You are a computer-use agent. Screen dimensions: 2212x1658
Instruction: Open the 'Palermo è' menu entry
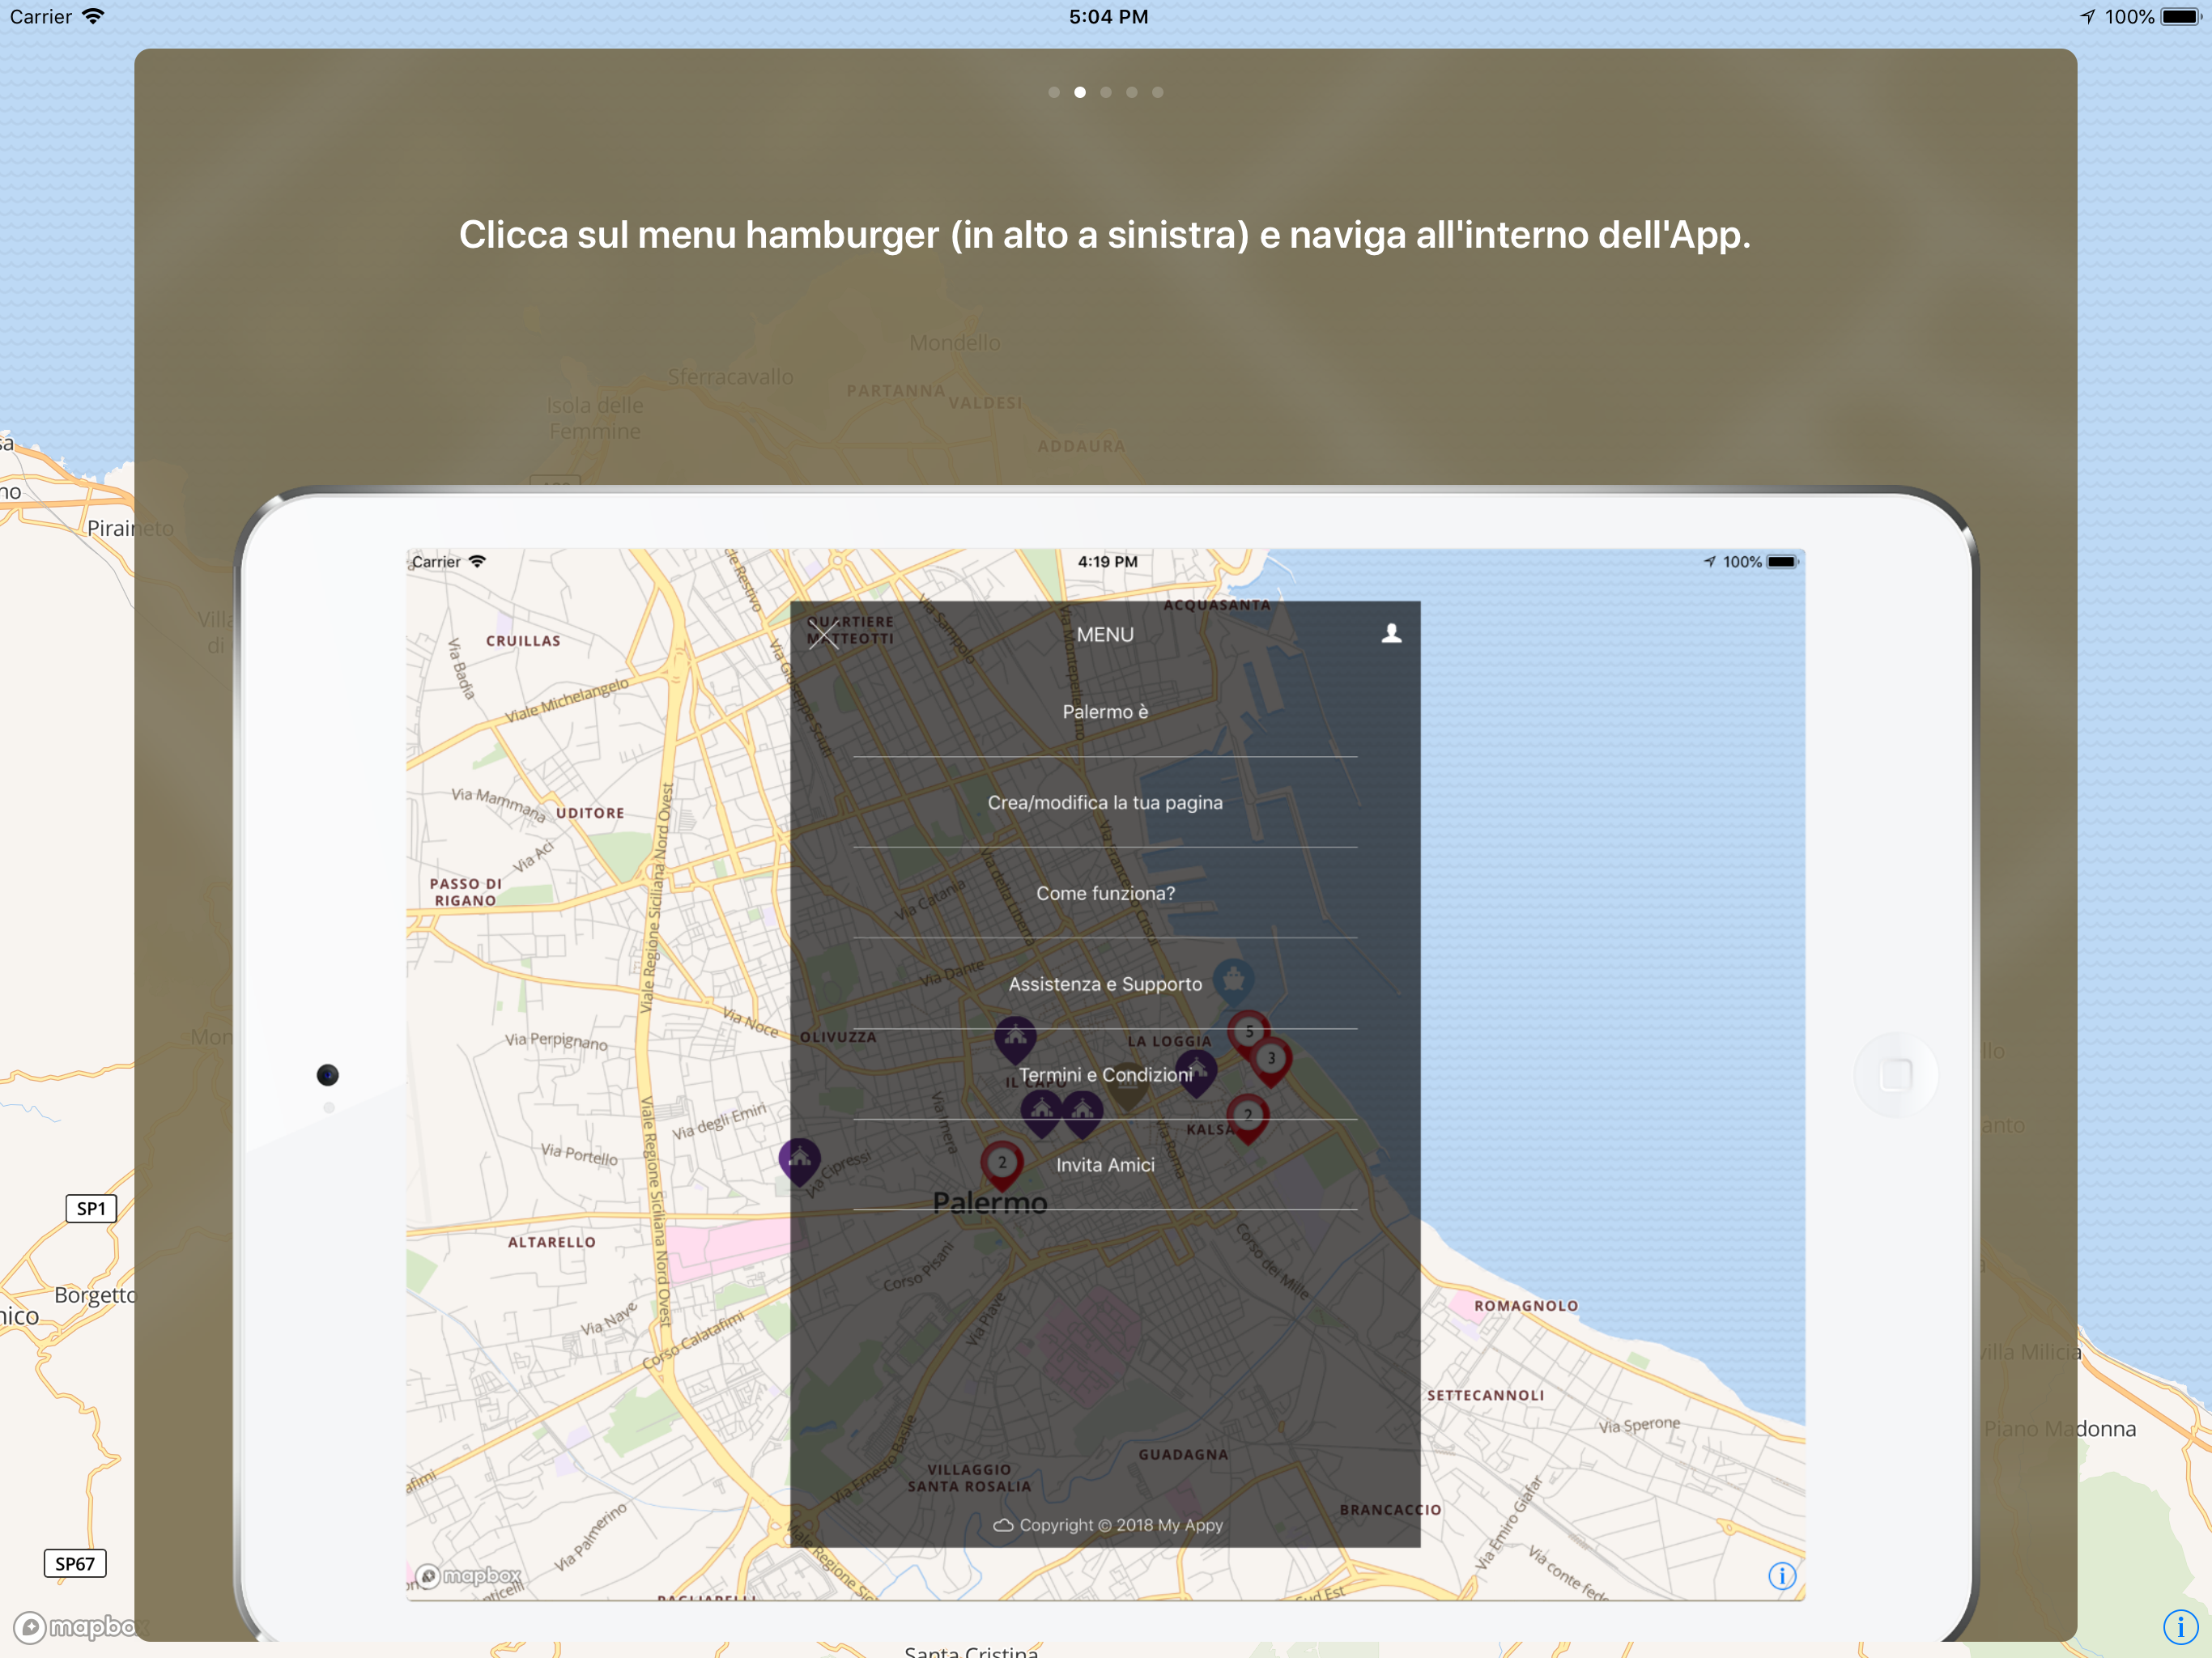tap(1105, 712)
